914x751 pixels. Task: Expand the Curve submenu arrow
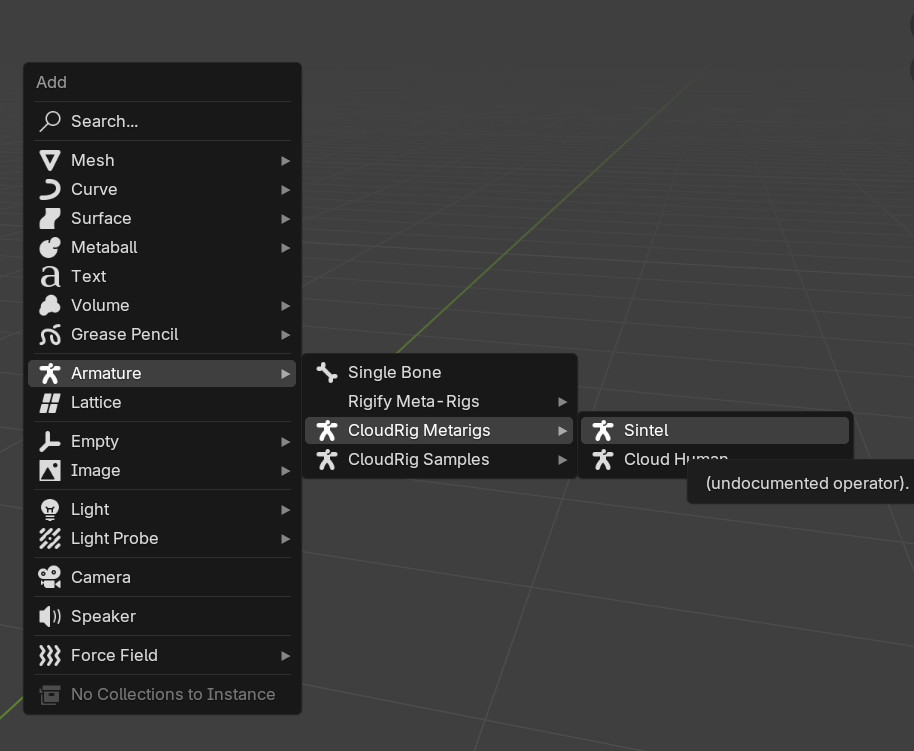286,190
